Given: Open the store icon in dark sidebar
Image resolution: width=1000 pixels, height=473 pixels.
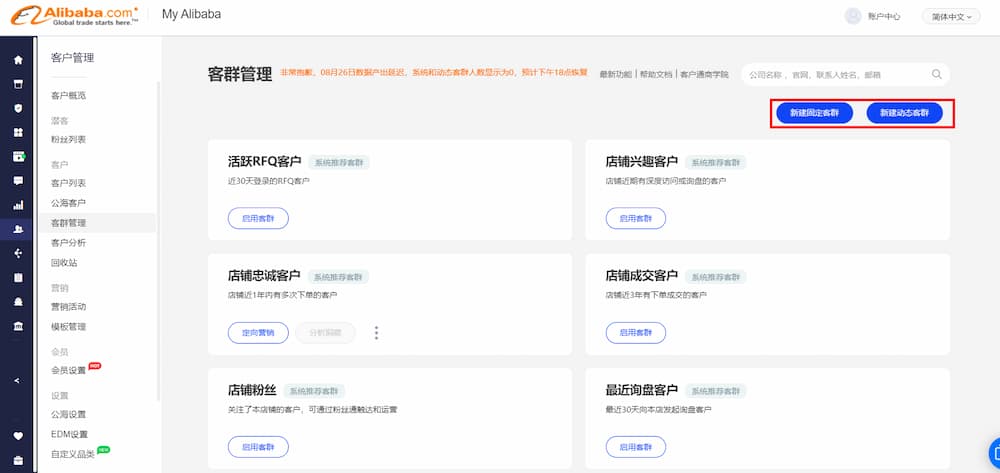Looking at the screenshot, I should (x=18, y=84).
